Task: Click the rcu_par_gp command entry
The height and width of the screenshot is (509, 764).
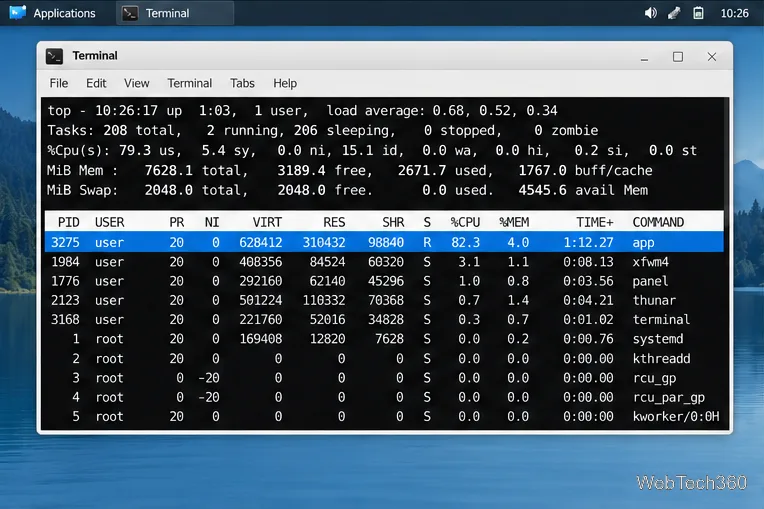Action: 668,397
